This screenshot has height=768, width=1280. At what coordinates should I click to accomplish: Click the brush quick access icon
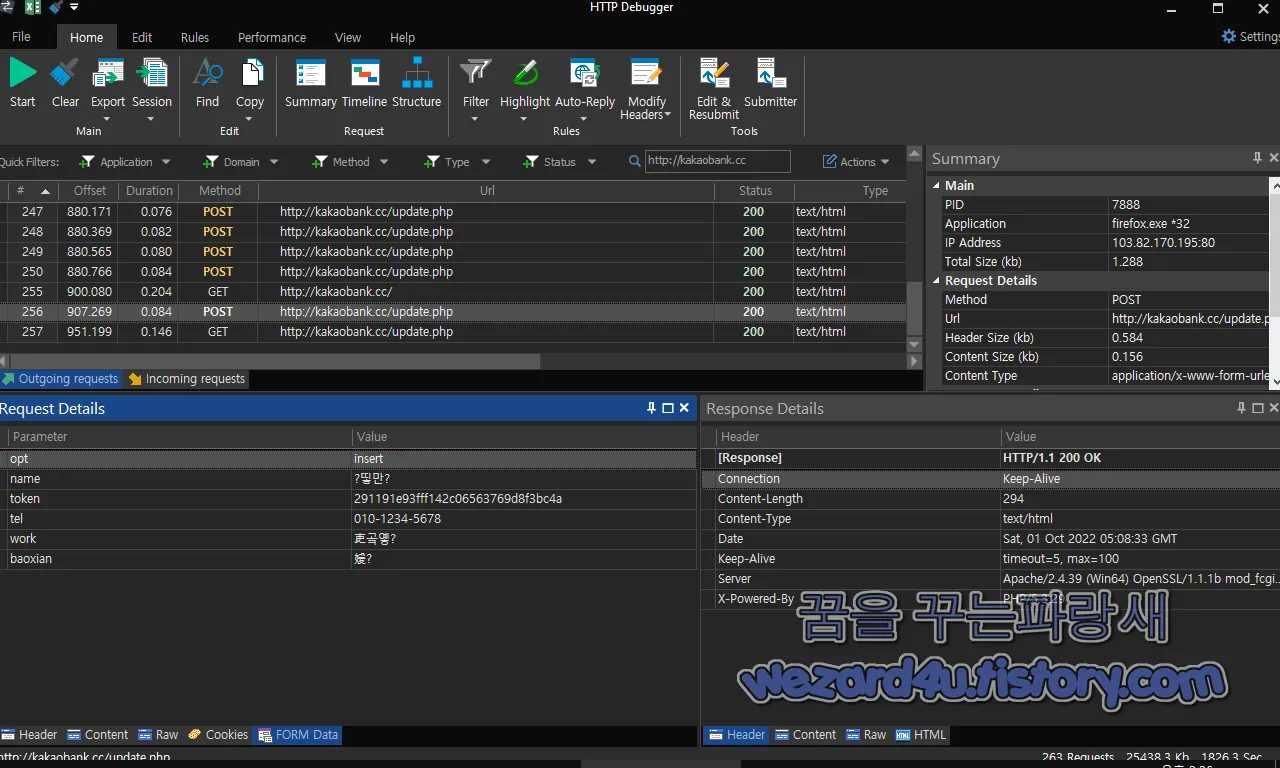[55, 8]
